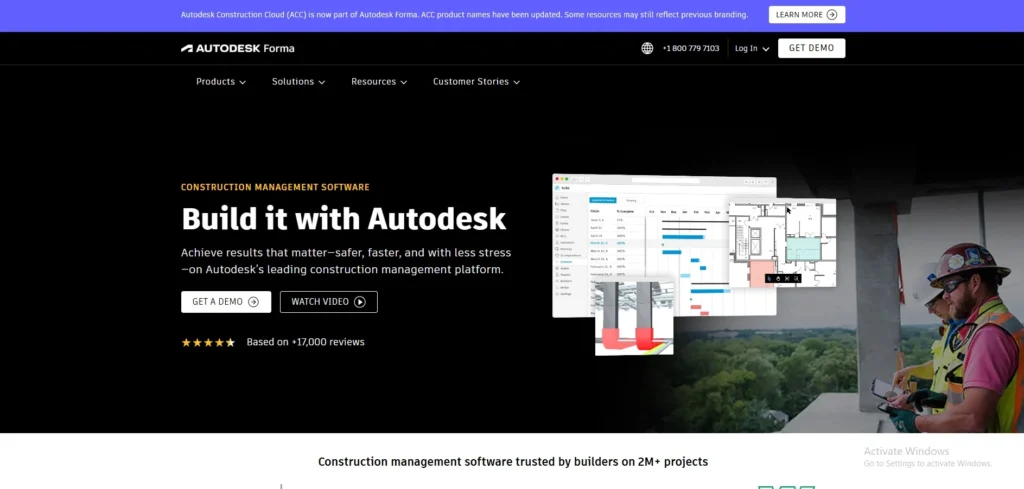Click the play icon in Watch Video
1024x489 pixels.
[x=360, y=302]
